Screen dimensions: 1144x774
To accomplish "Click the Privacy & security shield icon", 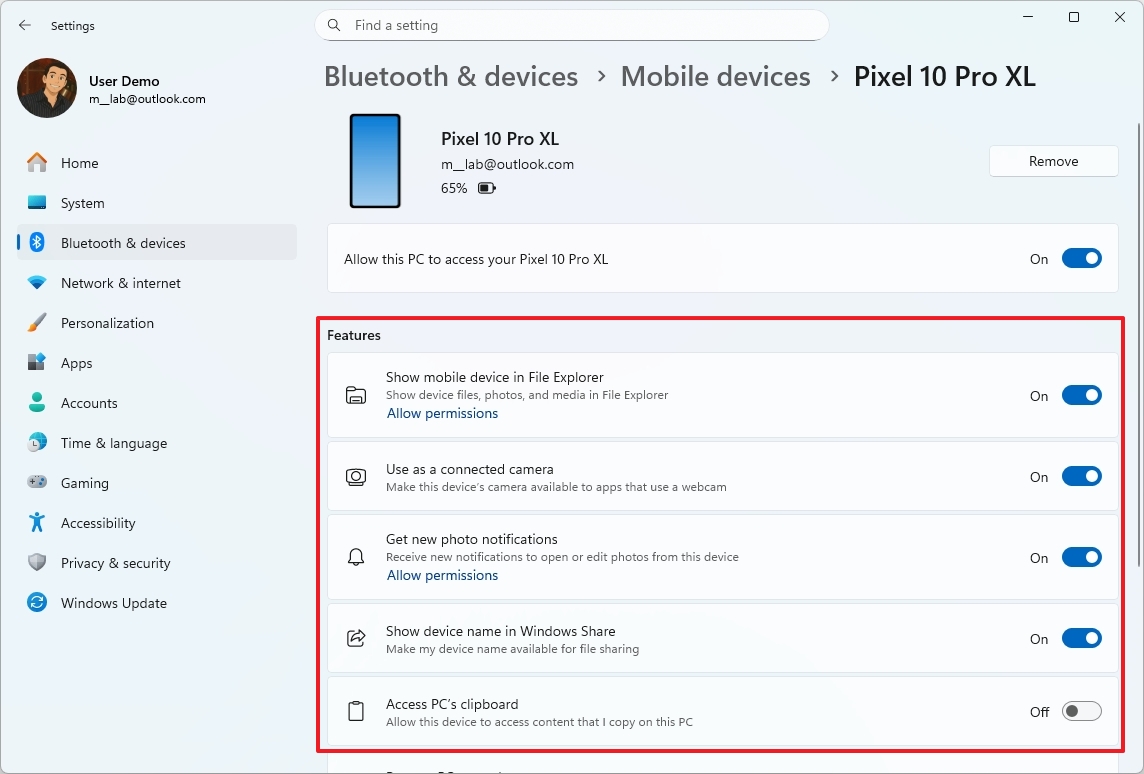I will [x=37, y=563].
